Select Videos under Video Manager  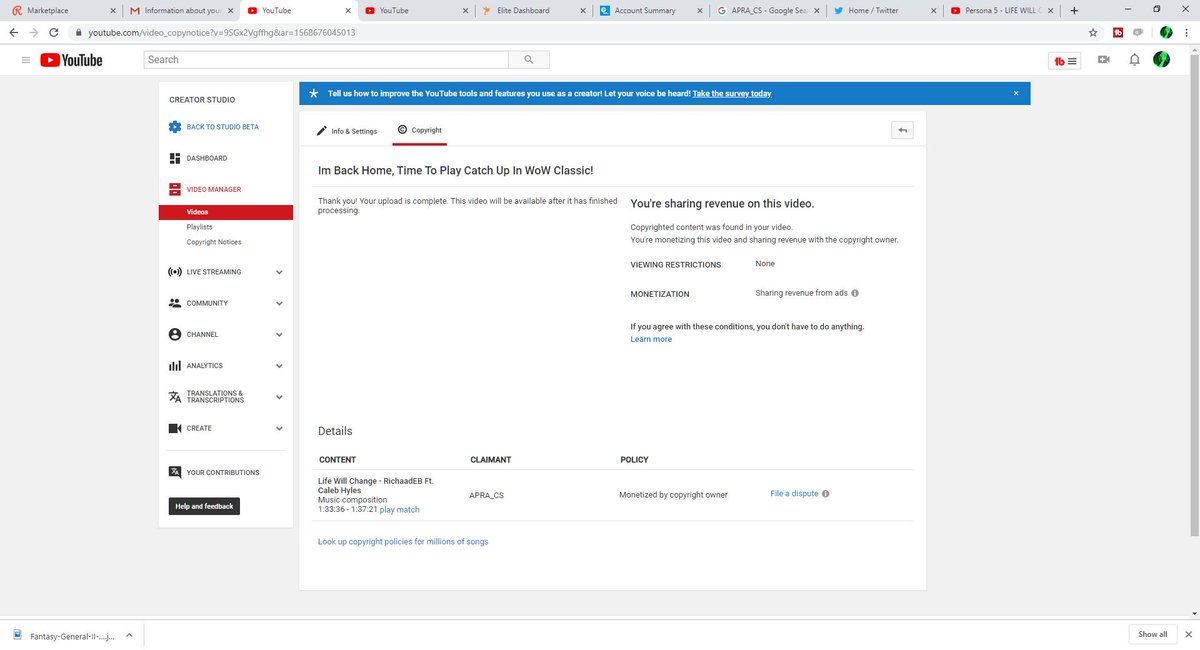point(226,212)
